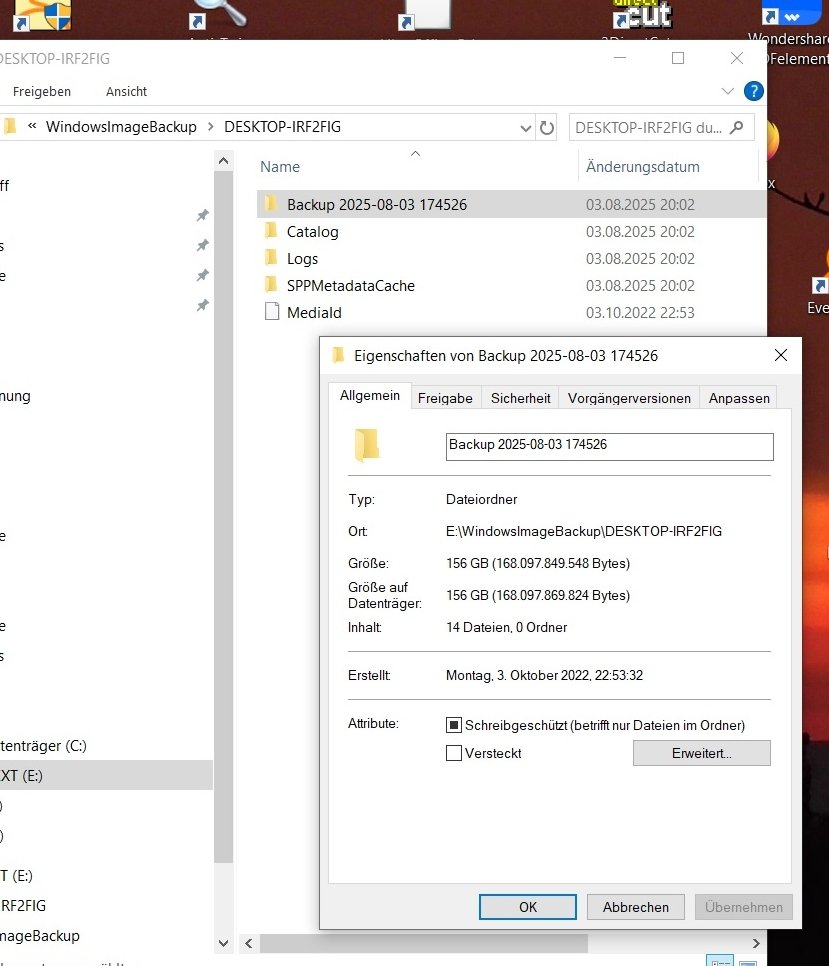Expand the ribbon with the chevron arrow

(727, 91)
